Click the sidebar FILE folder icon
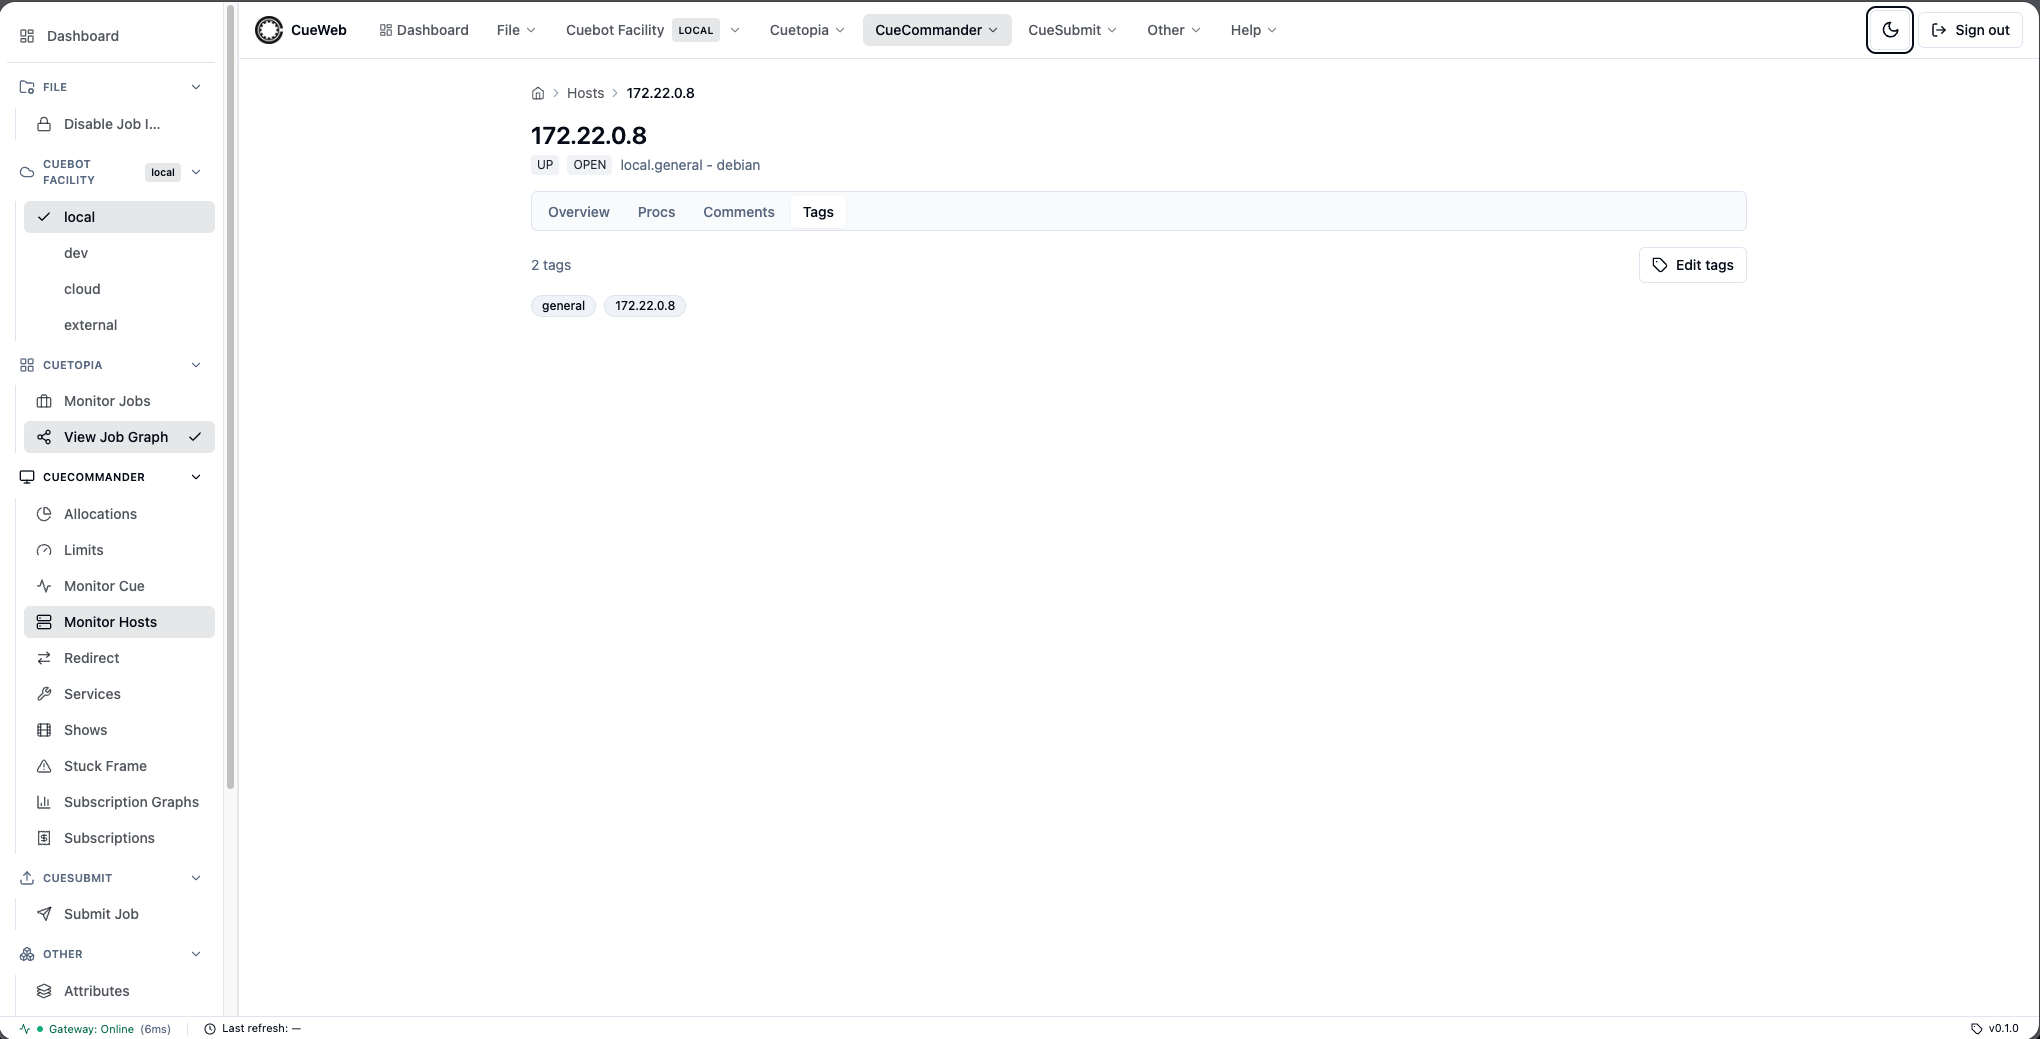 click(27, 87)
